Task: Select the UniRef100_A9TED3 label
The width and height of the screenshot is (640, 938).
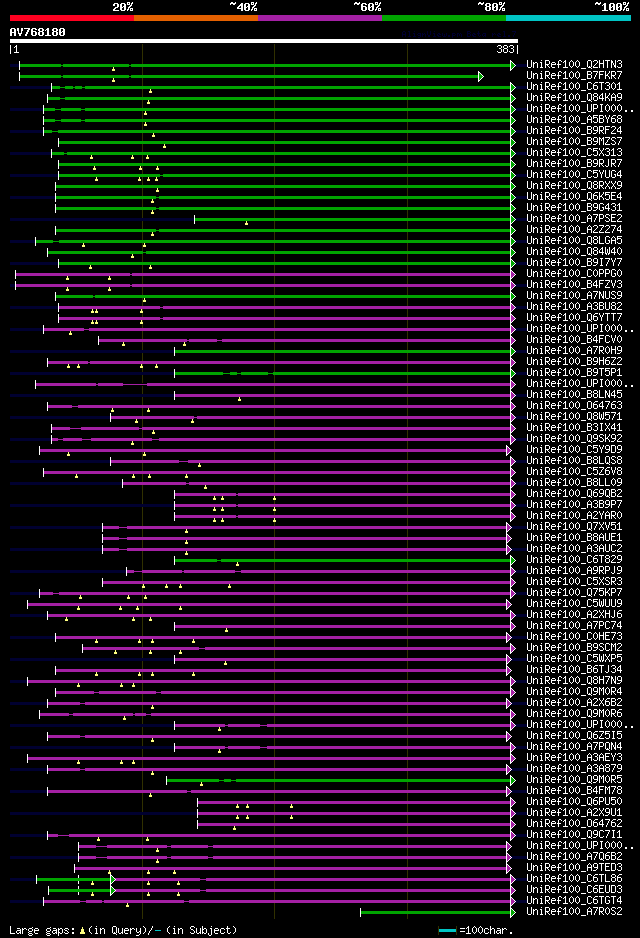Action: [x=574, y=868]
